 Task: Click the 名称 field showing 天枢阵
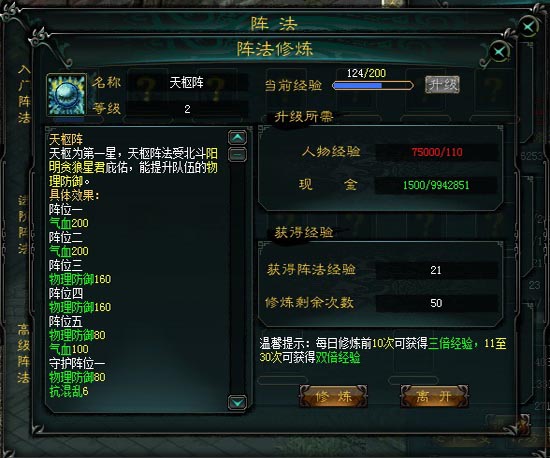point(187,83)
